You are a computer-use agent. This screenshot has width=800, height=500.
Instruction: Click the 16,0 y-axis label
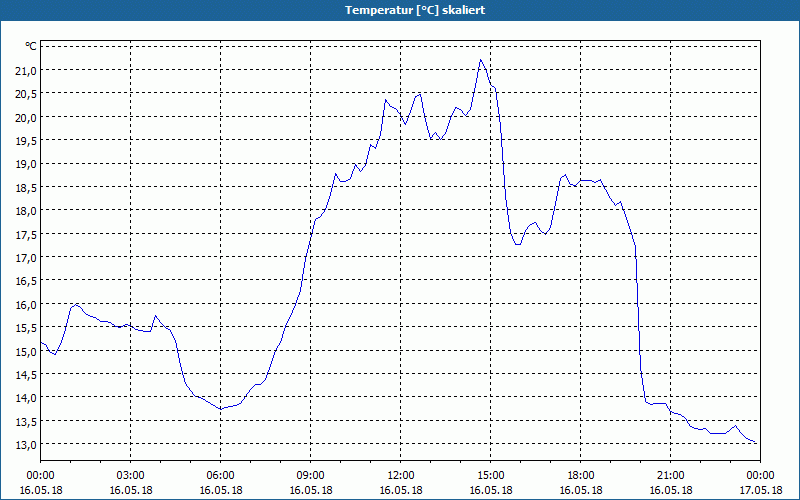[x=26, y=305]
